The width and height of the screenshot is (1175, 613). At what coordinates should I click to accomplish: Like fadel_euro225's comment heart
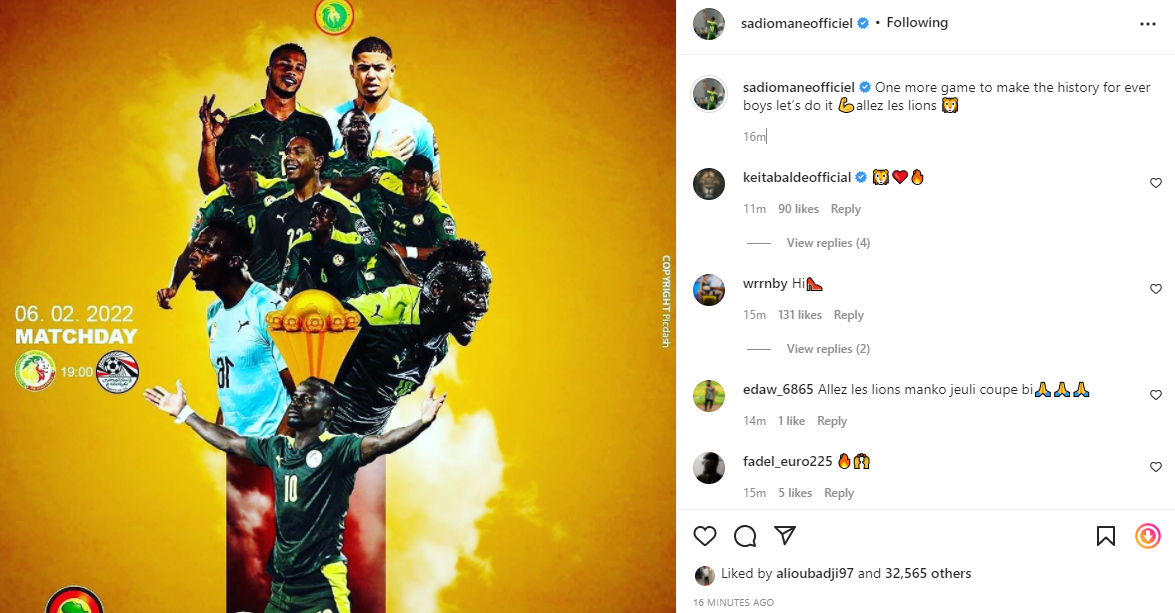(x=1156, y=467)
